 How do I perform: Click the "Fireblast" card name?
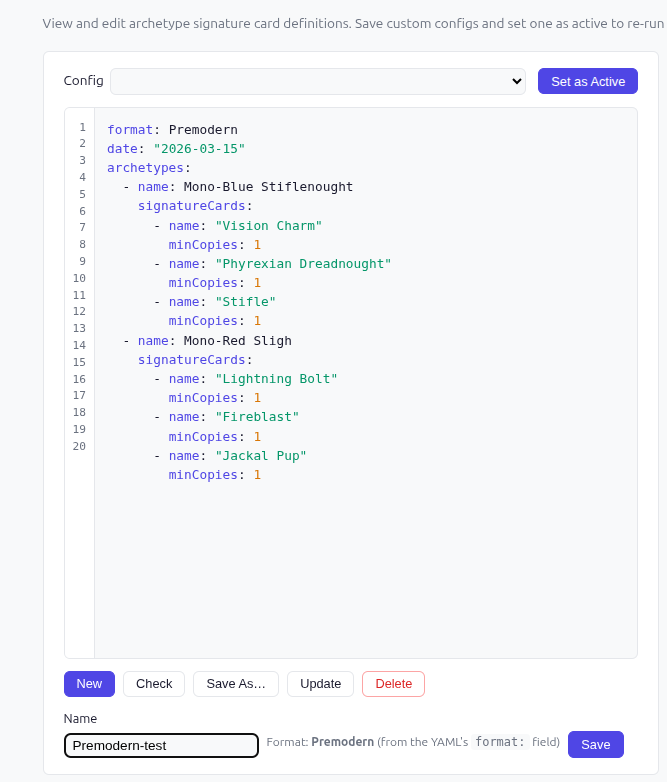click(257, 417)
